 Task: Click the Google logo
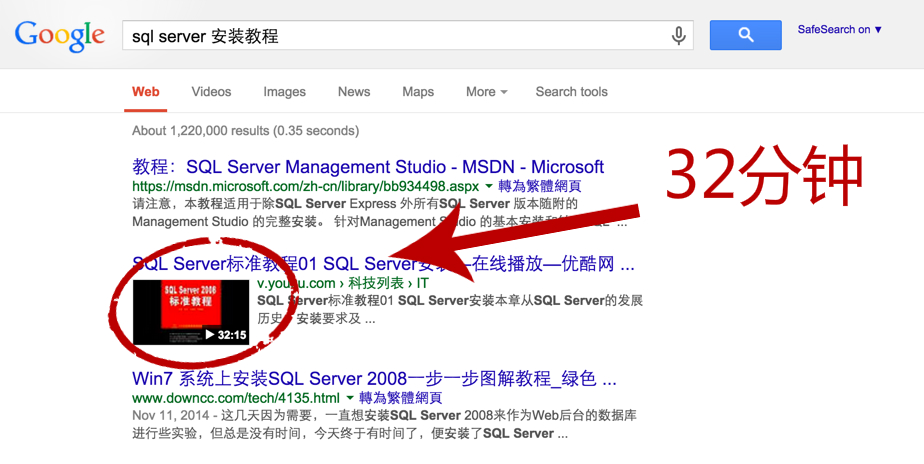click(59, 36)
